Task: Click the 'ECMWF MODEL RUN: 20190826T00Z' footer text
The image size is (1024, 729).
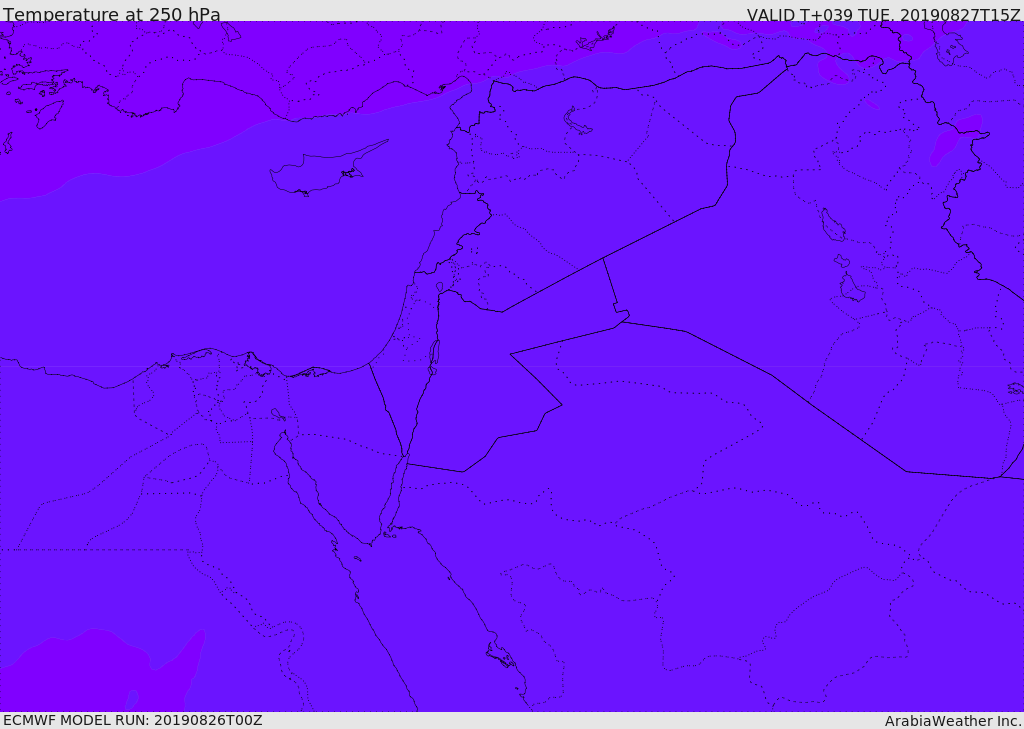Action: [133, 720]
